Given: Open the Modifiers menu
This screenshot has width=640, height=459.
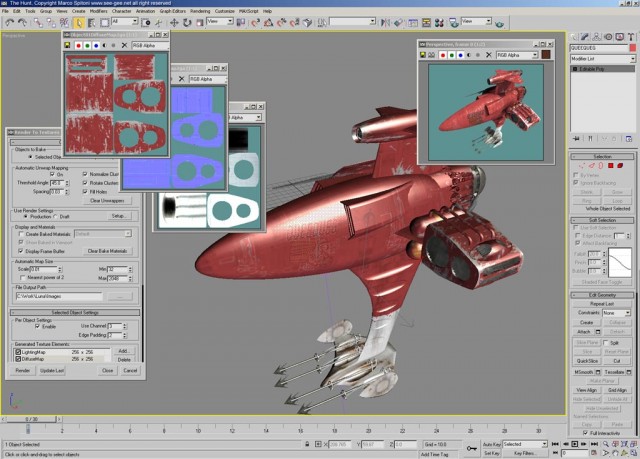Looking at the screenshot, I should (98, 11).
